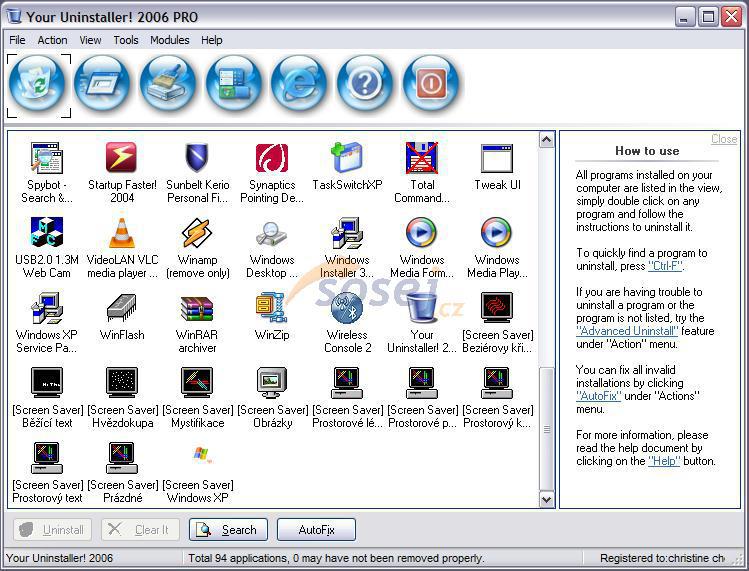The width and height of the screenshot is (749, 571).
Task: Click the question mark Help toolbar icon
Action: coord(365,85)
